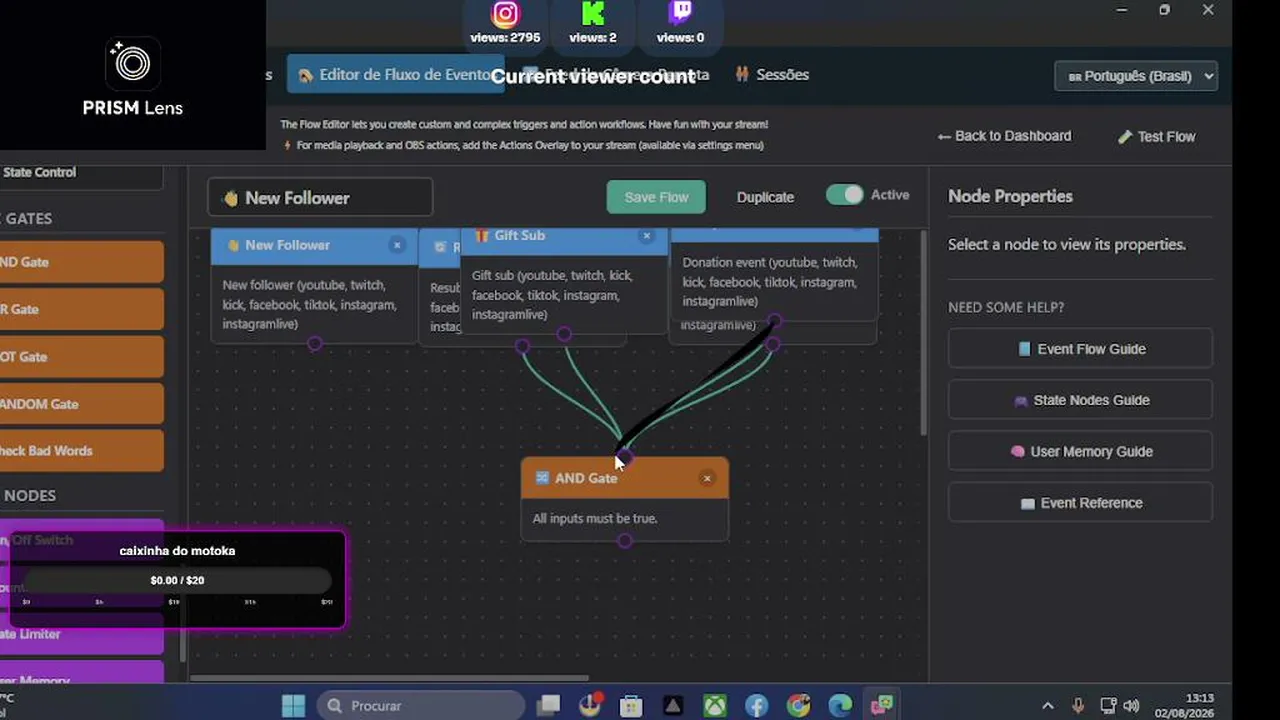
Task: Launch the Xbox app from taskbar
Action: click(715, 706)
